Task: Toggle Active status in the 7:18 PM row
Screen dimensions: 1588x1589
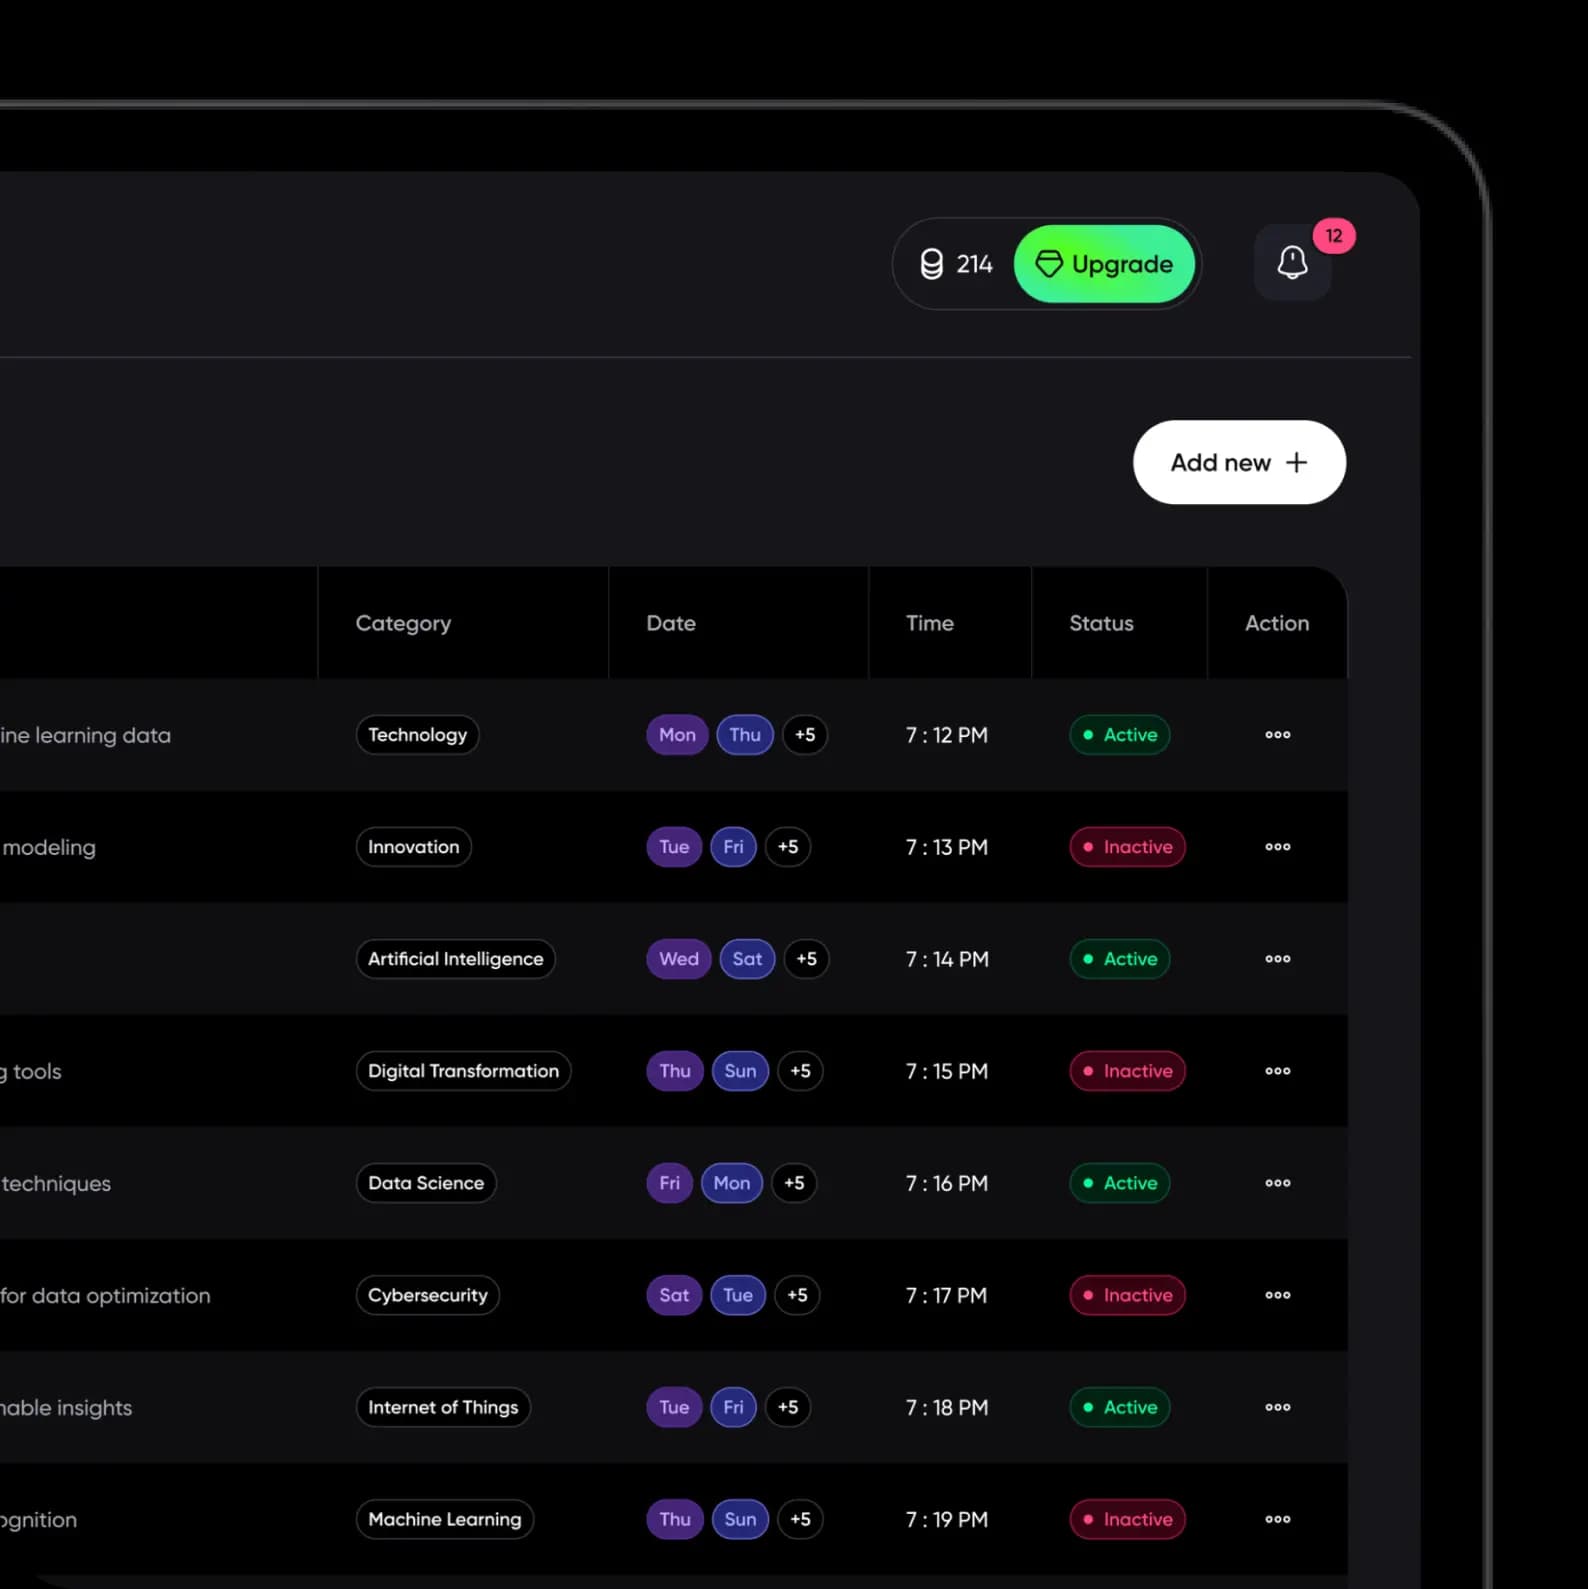Action: pyautogui.click(x=1120, y=1407)
